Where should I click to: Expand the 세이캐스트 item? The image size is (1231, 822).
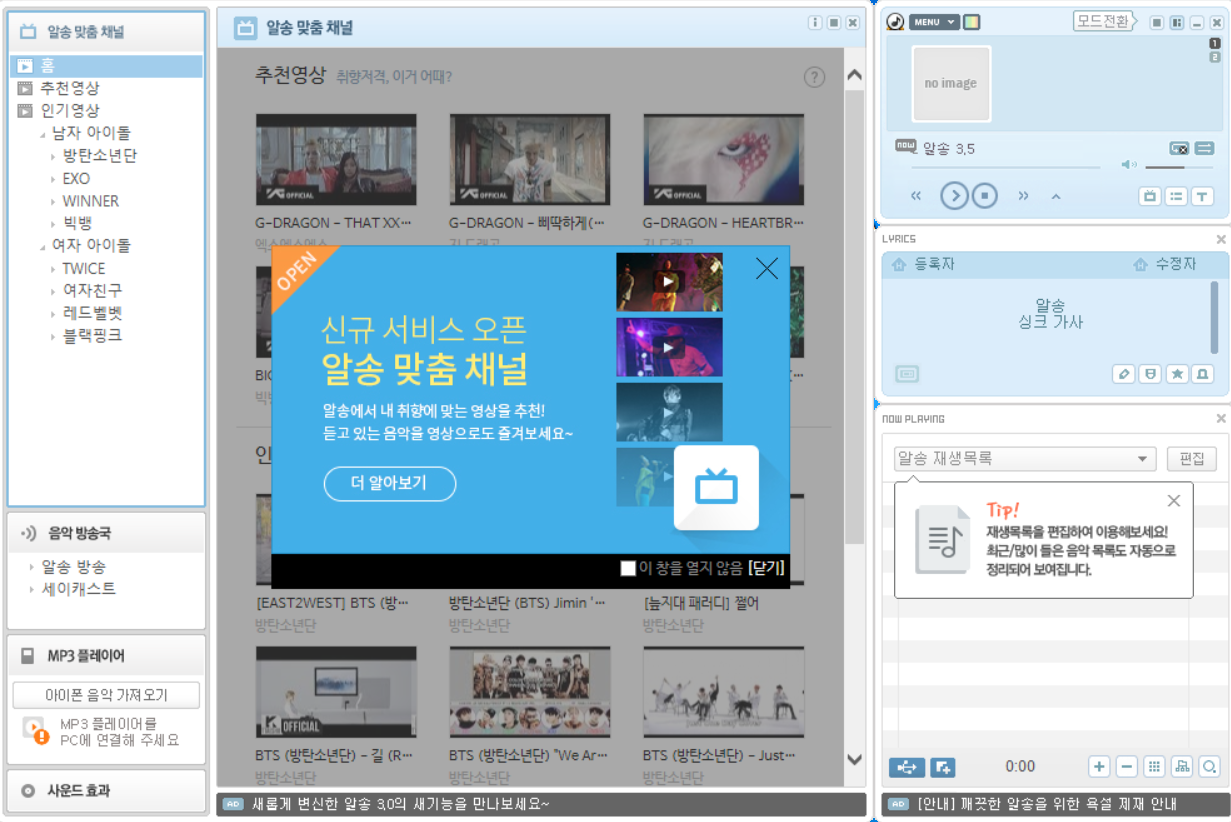(x=32, y=589)
